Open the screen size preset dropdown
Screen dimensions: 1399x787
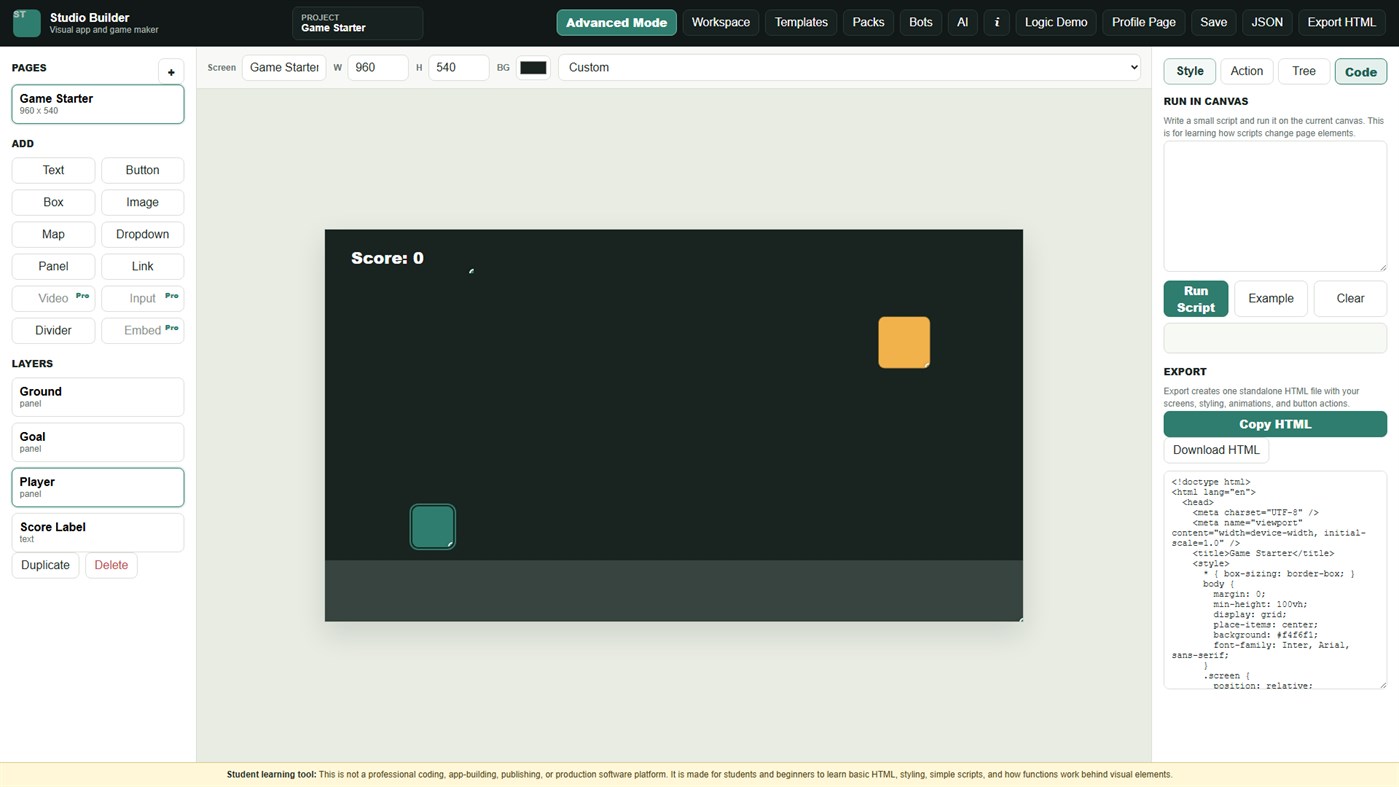(x=849, y=67)
